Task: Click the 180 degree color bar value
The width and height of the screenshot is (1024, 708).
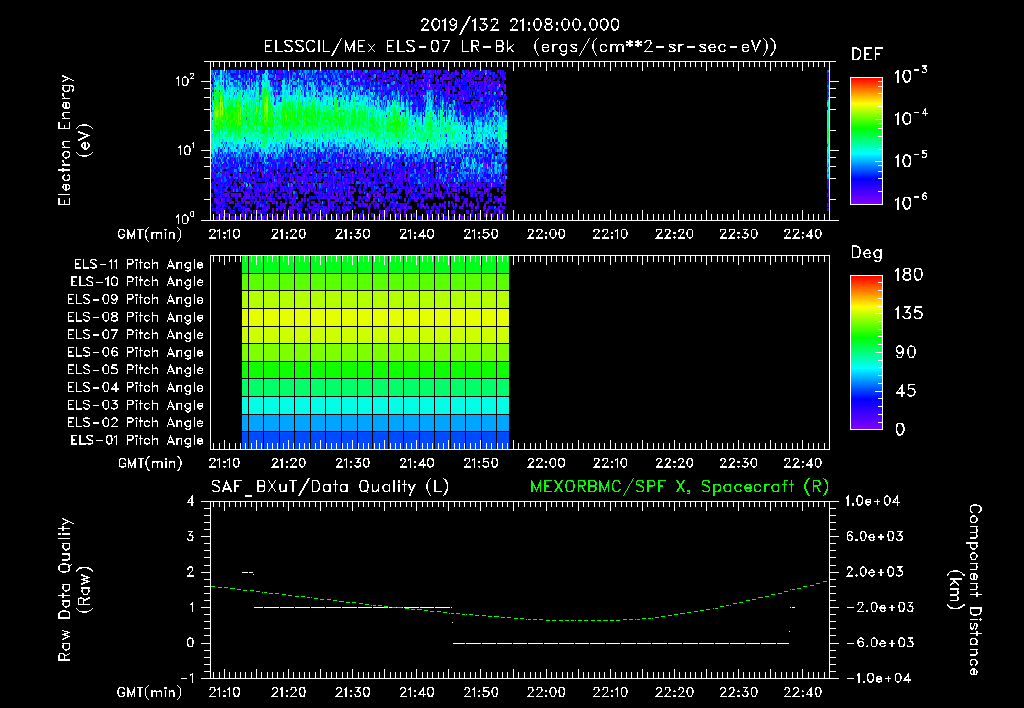Action: 908,275
